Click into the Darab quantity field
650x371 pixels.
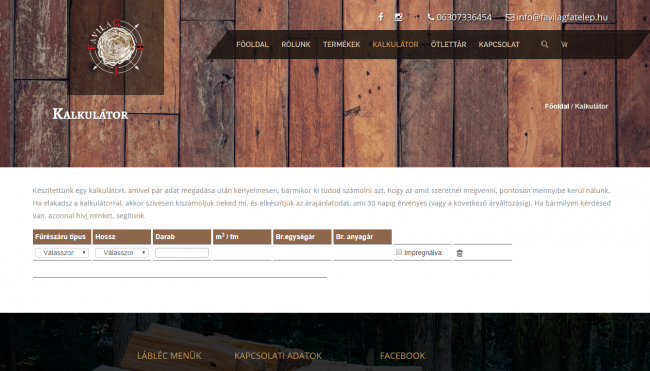coord(182,252)
